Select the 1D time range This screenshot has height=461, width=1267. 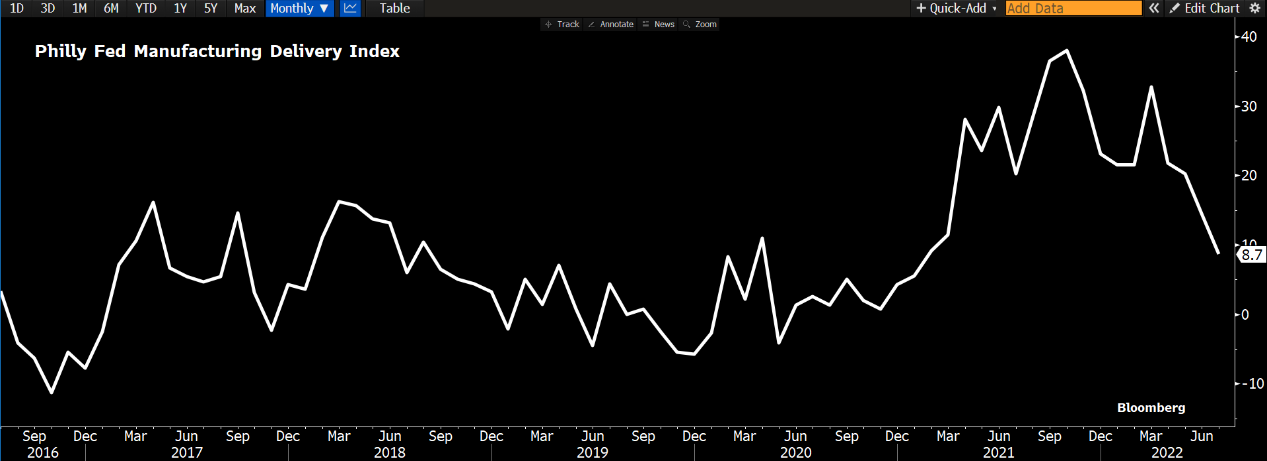click(17, 8)
